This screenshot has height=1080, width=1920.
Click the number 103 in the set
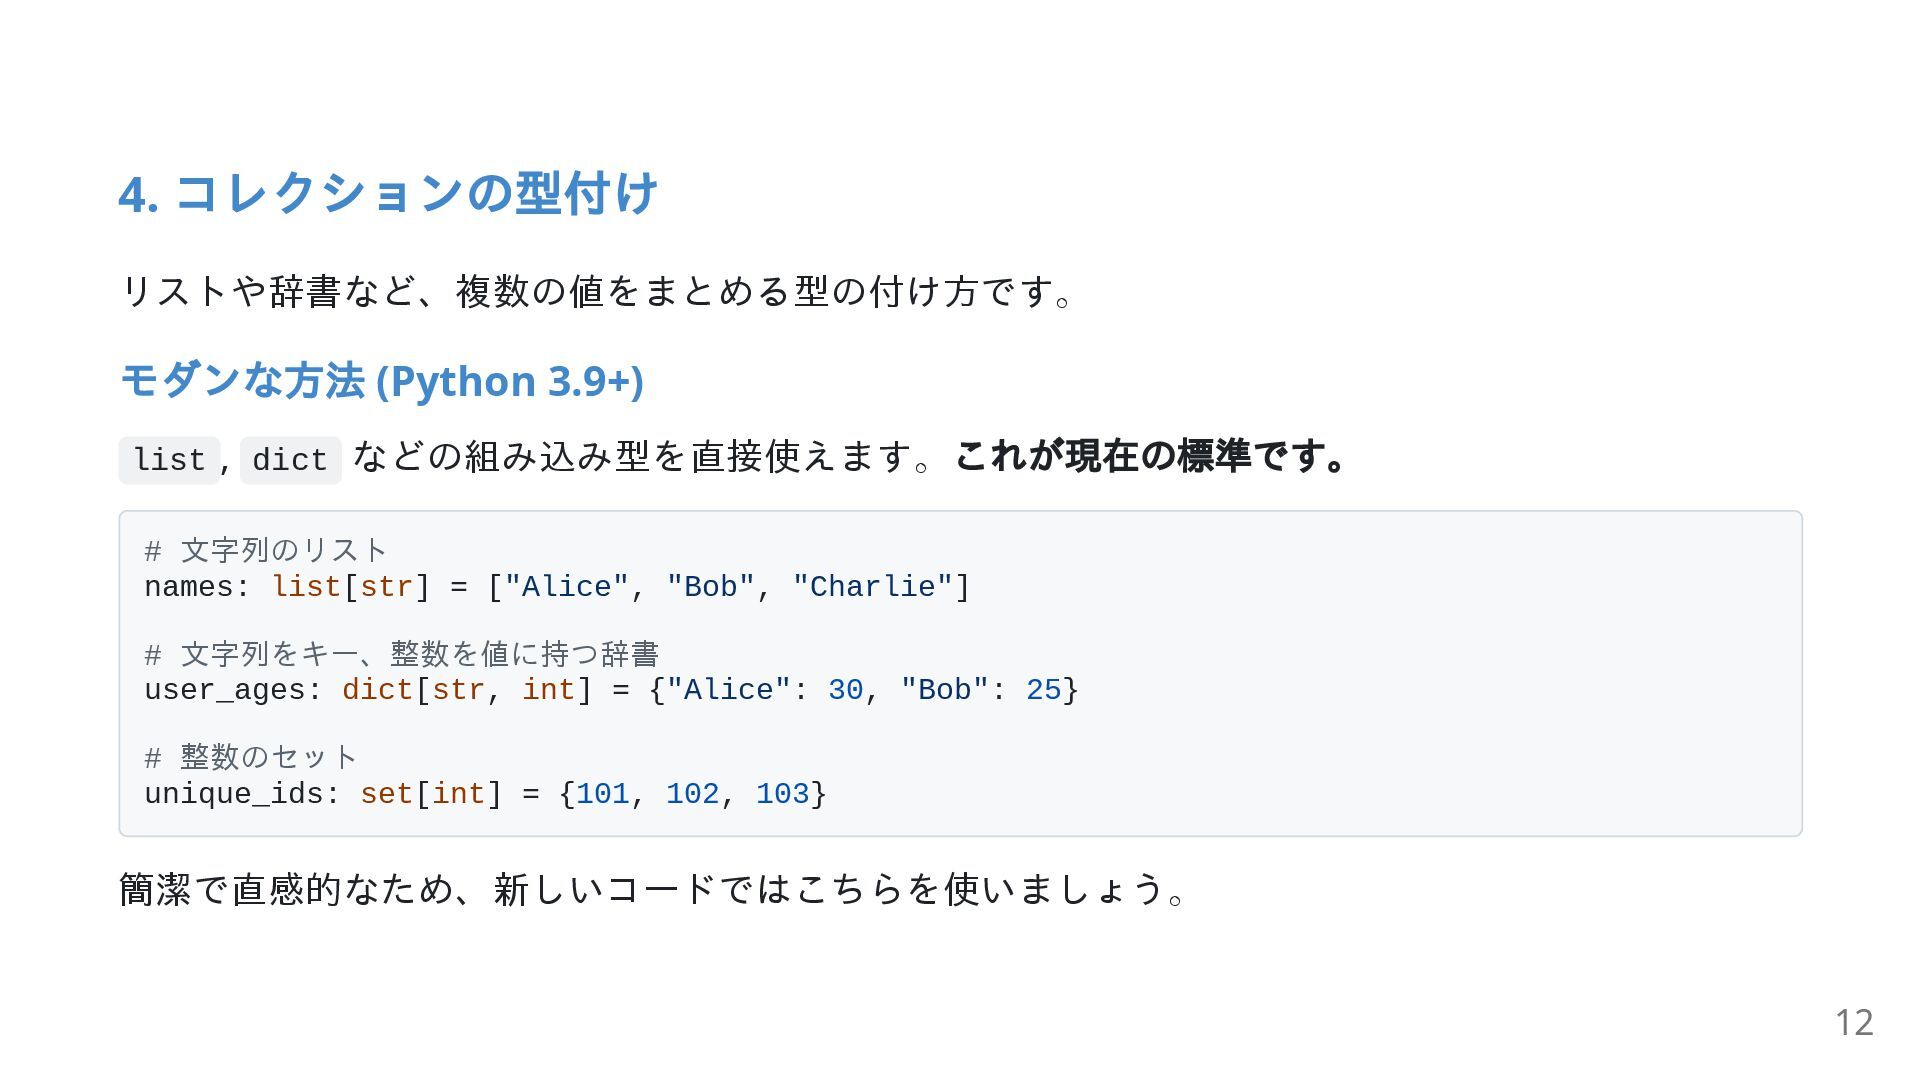(x=782, y=794)
